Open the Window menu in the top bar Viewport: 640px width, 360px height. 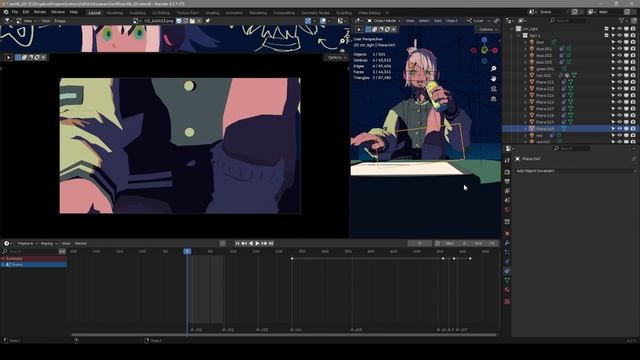pyautogui.click(x=58, y=12)
